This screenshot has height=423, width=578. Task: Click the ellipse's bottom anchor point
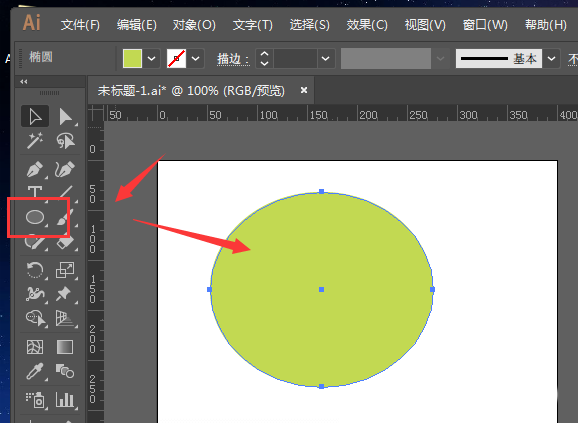point(321,386)
